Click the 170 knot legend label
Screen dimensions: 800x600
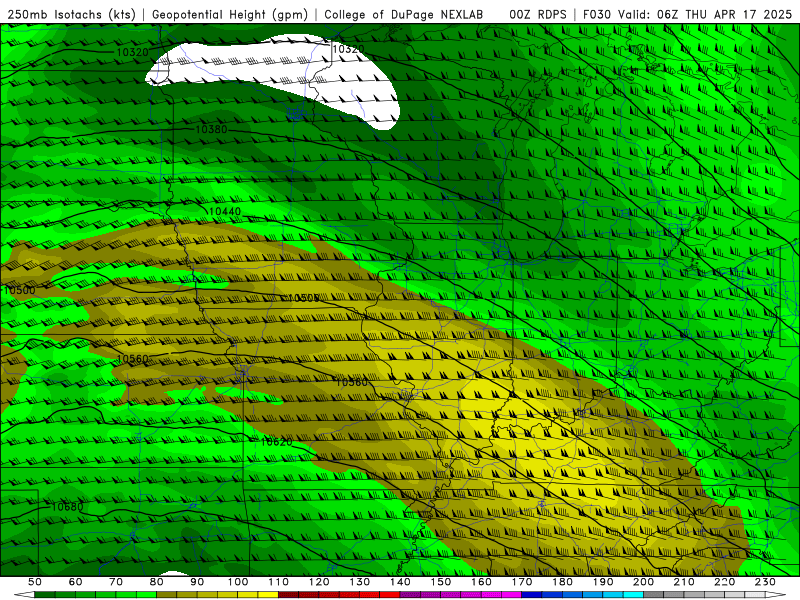coord(522,582)
